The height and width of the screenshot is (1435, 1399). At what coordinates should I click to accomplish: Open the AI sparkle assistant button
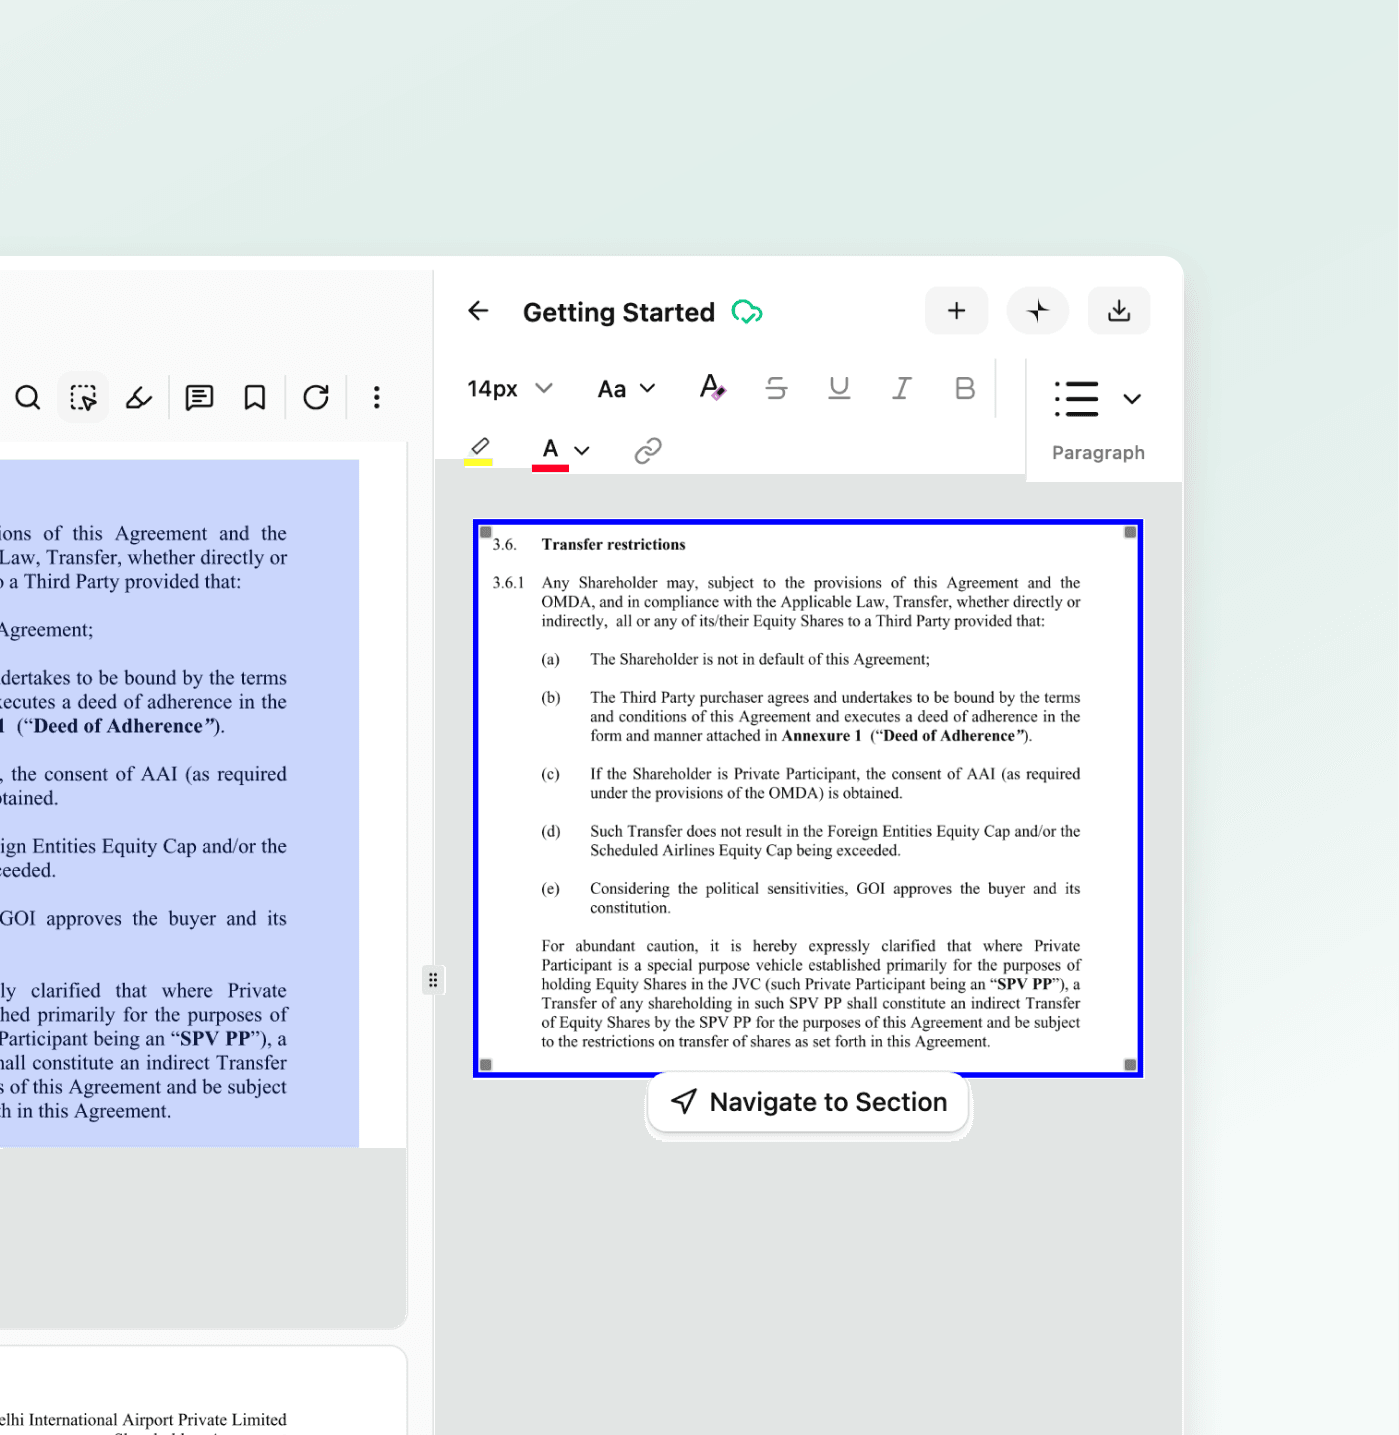pos(1038,311)
